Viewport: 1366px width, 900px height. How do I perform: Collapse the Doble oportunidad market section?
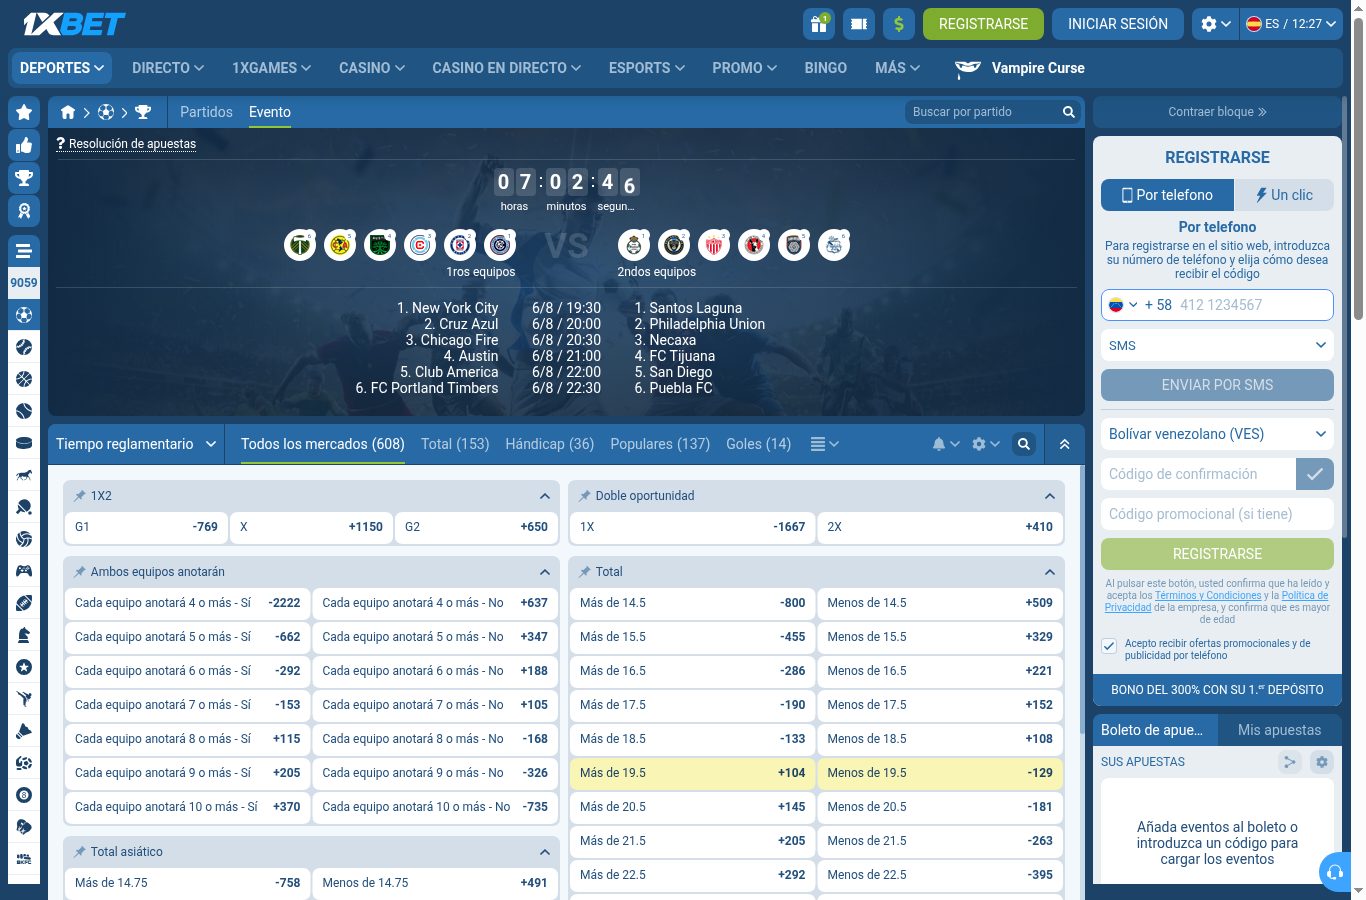(x=1049, y=496)
